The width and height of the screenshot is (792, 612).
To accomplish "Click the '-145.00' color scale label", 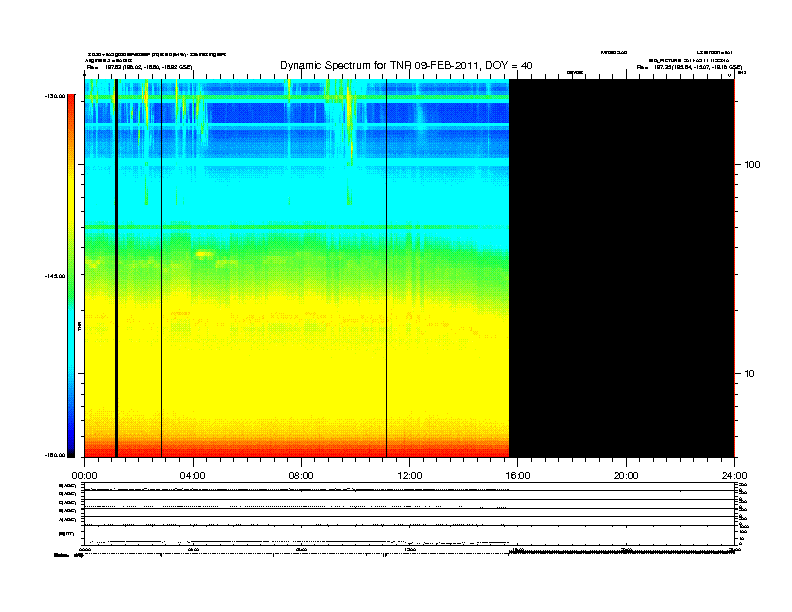I will (55, 276).
